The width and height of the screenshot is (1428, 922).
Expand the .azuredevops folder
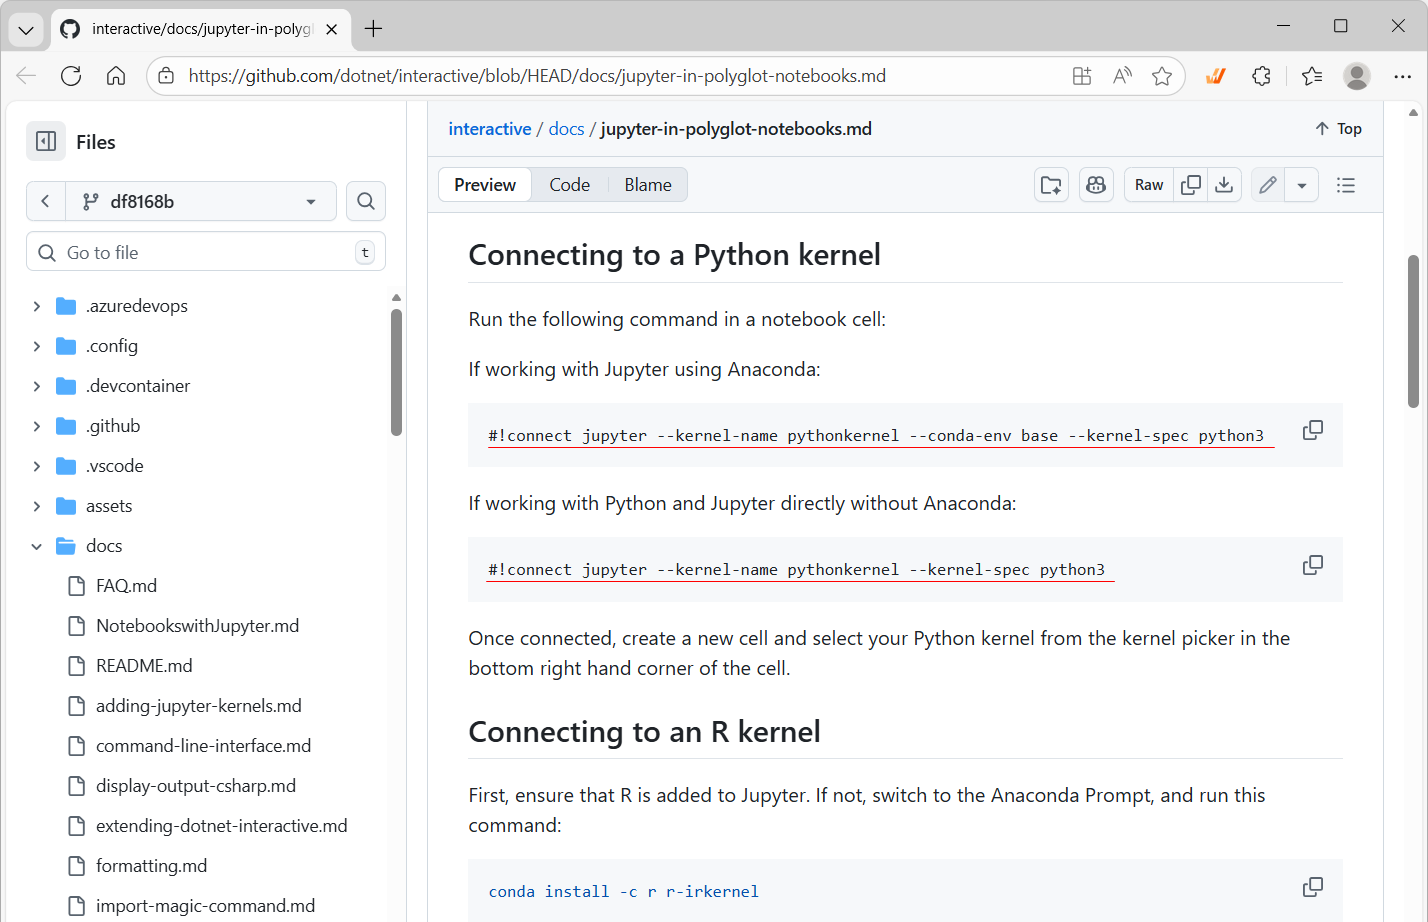37,306
